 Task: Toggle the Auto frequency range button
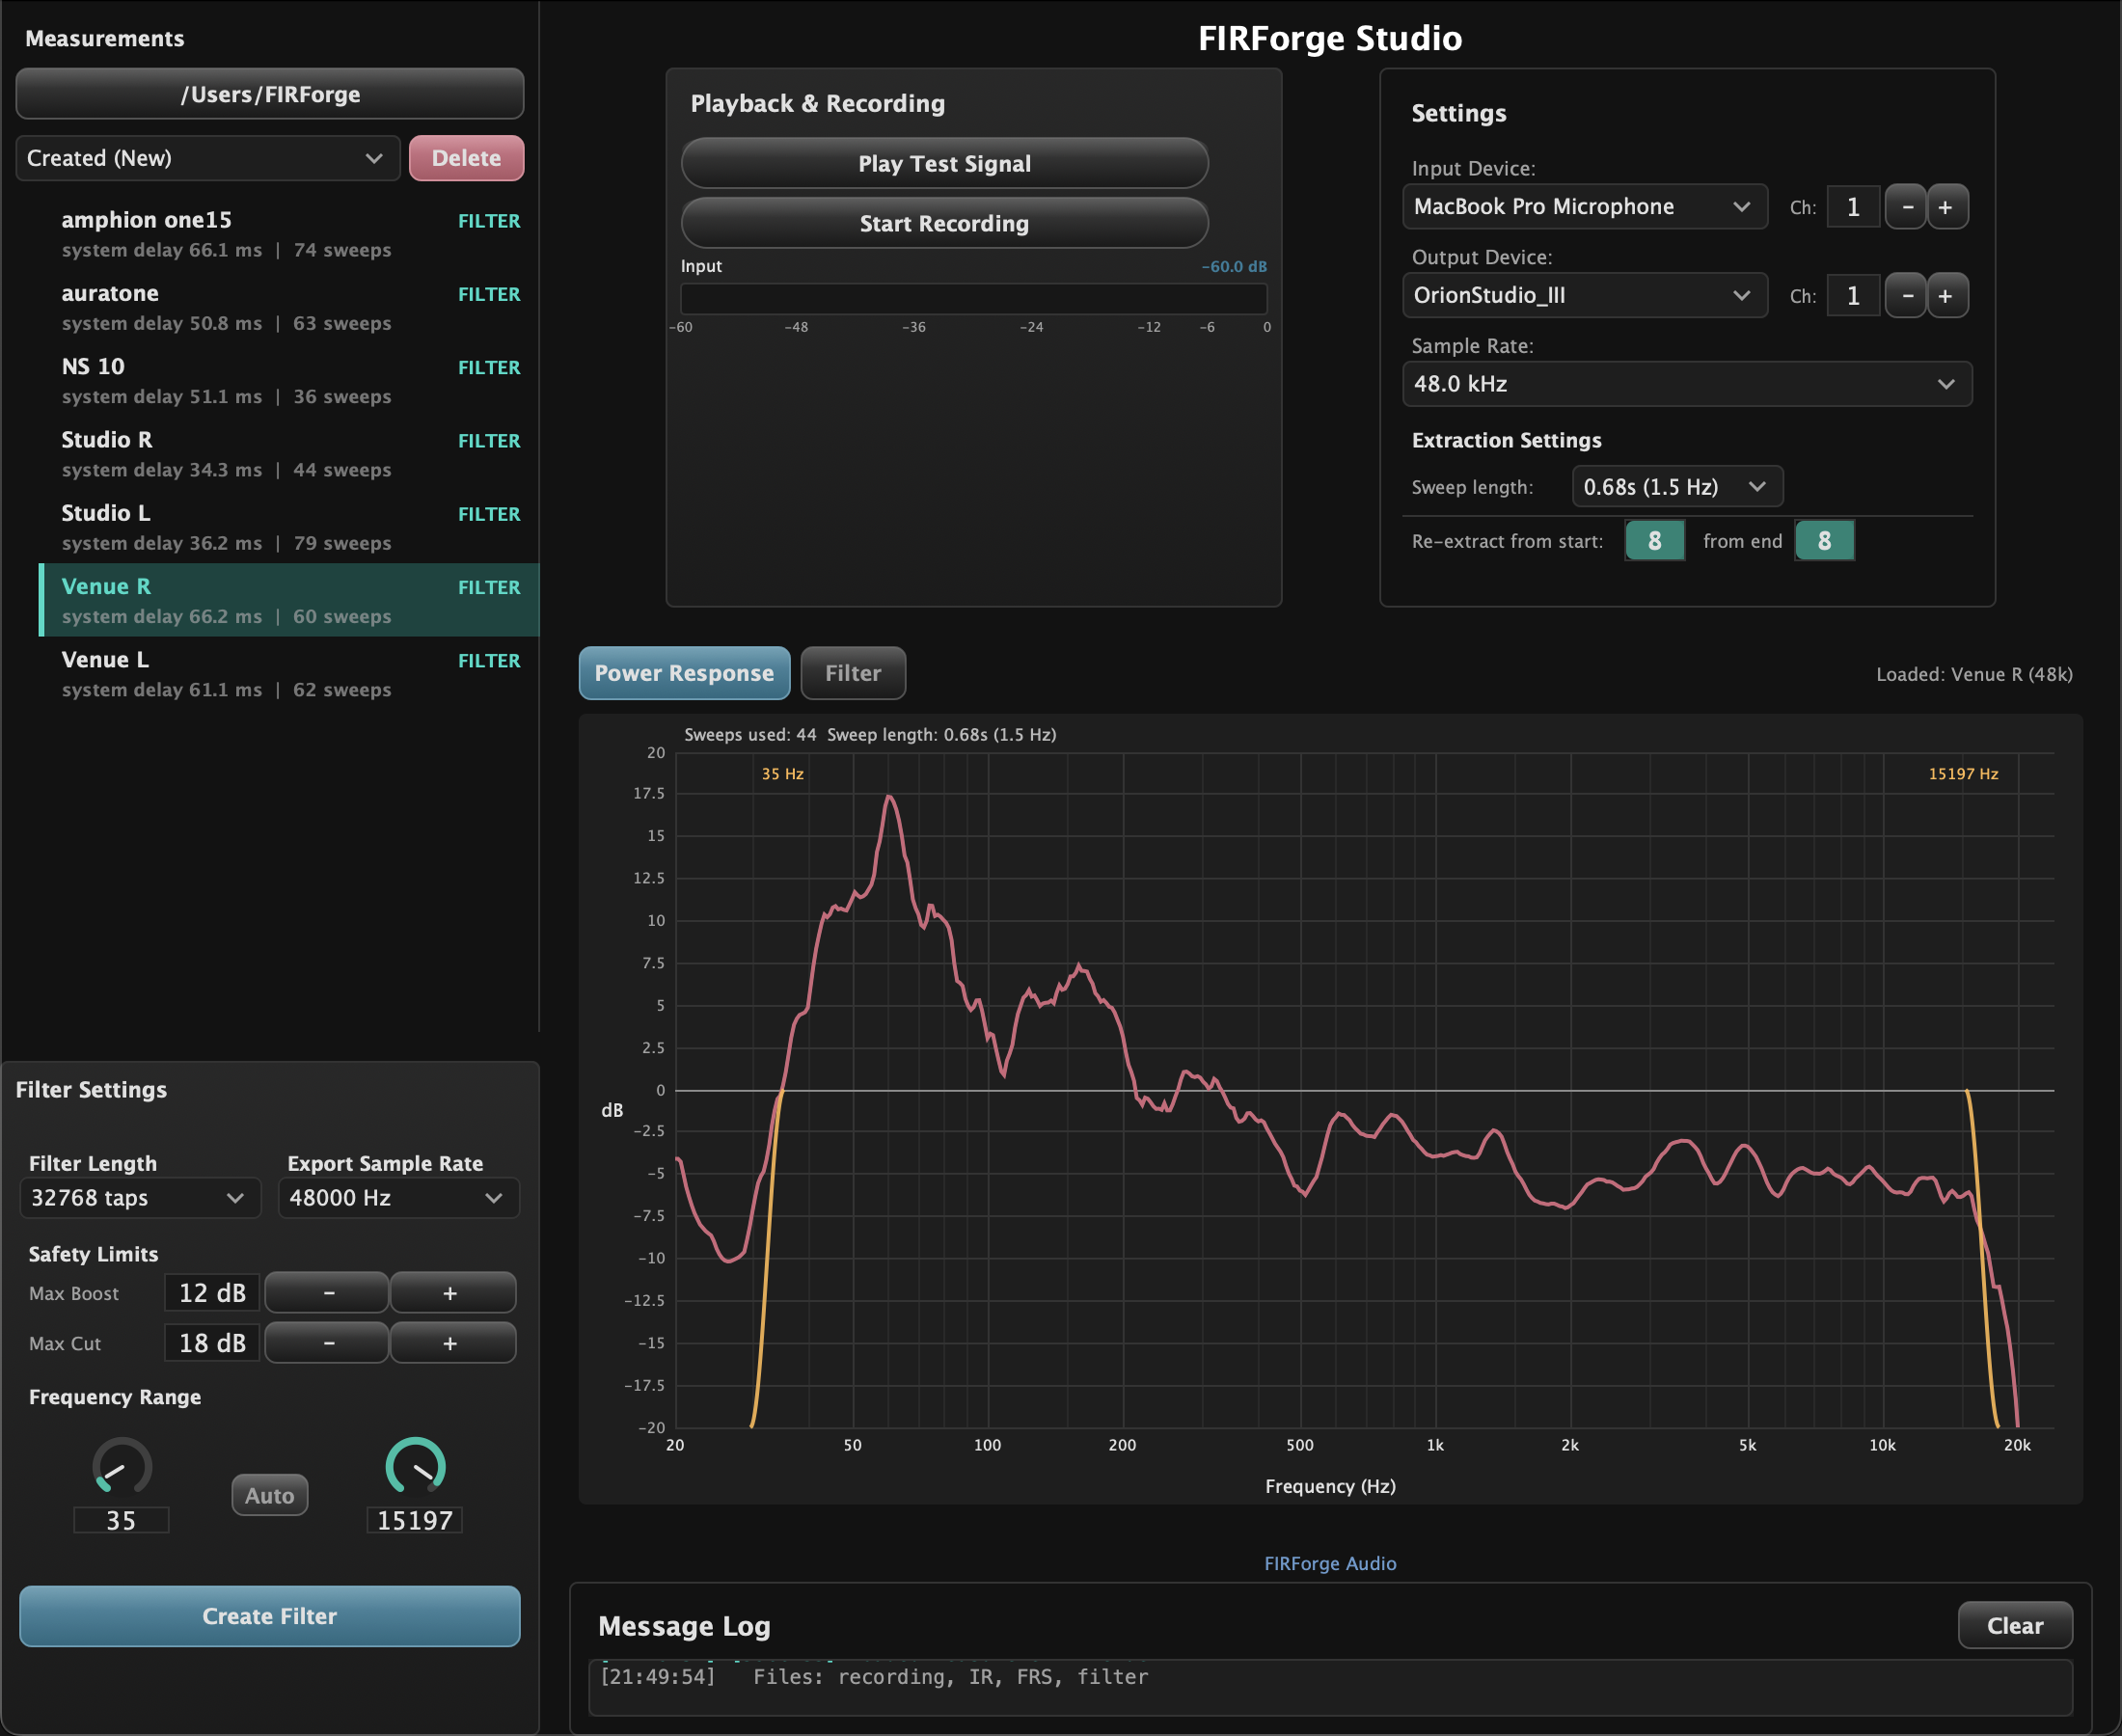(x=269, y=1495)
